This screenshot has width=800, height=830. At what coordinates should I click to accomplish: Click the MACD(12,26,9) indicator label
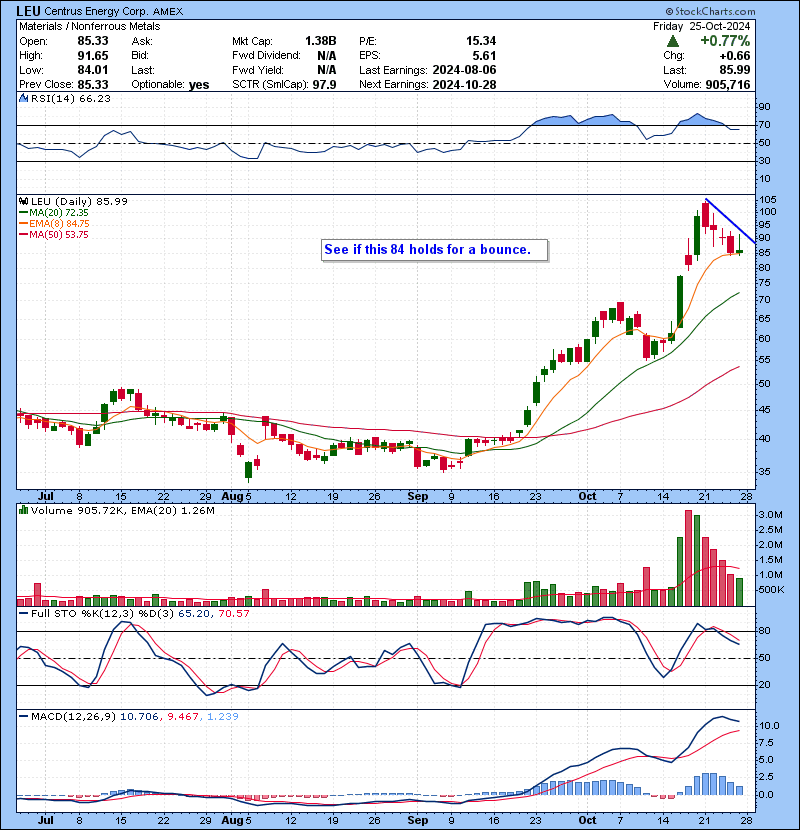(73, 716)
